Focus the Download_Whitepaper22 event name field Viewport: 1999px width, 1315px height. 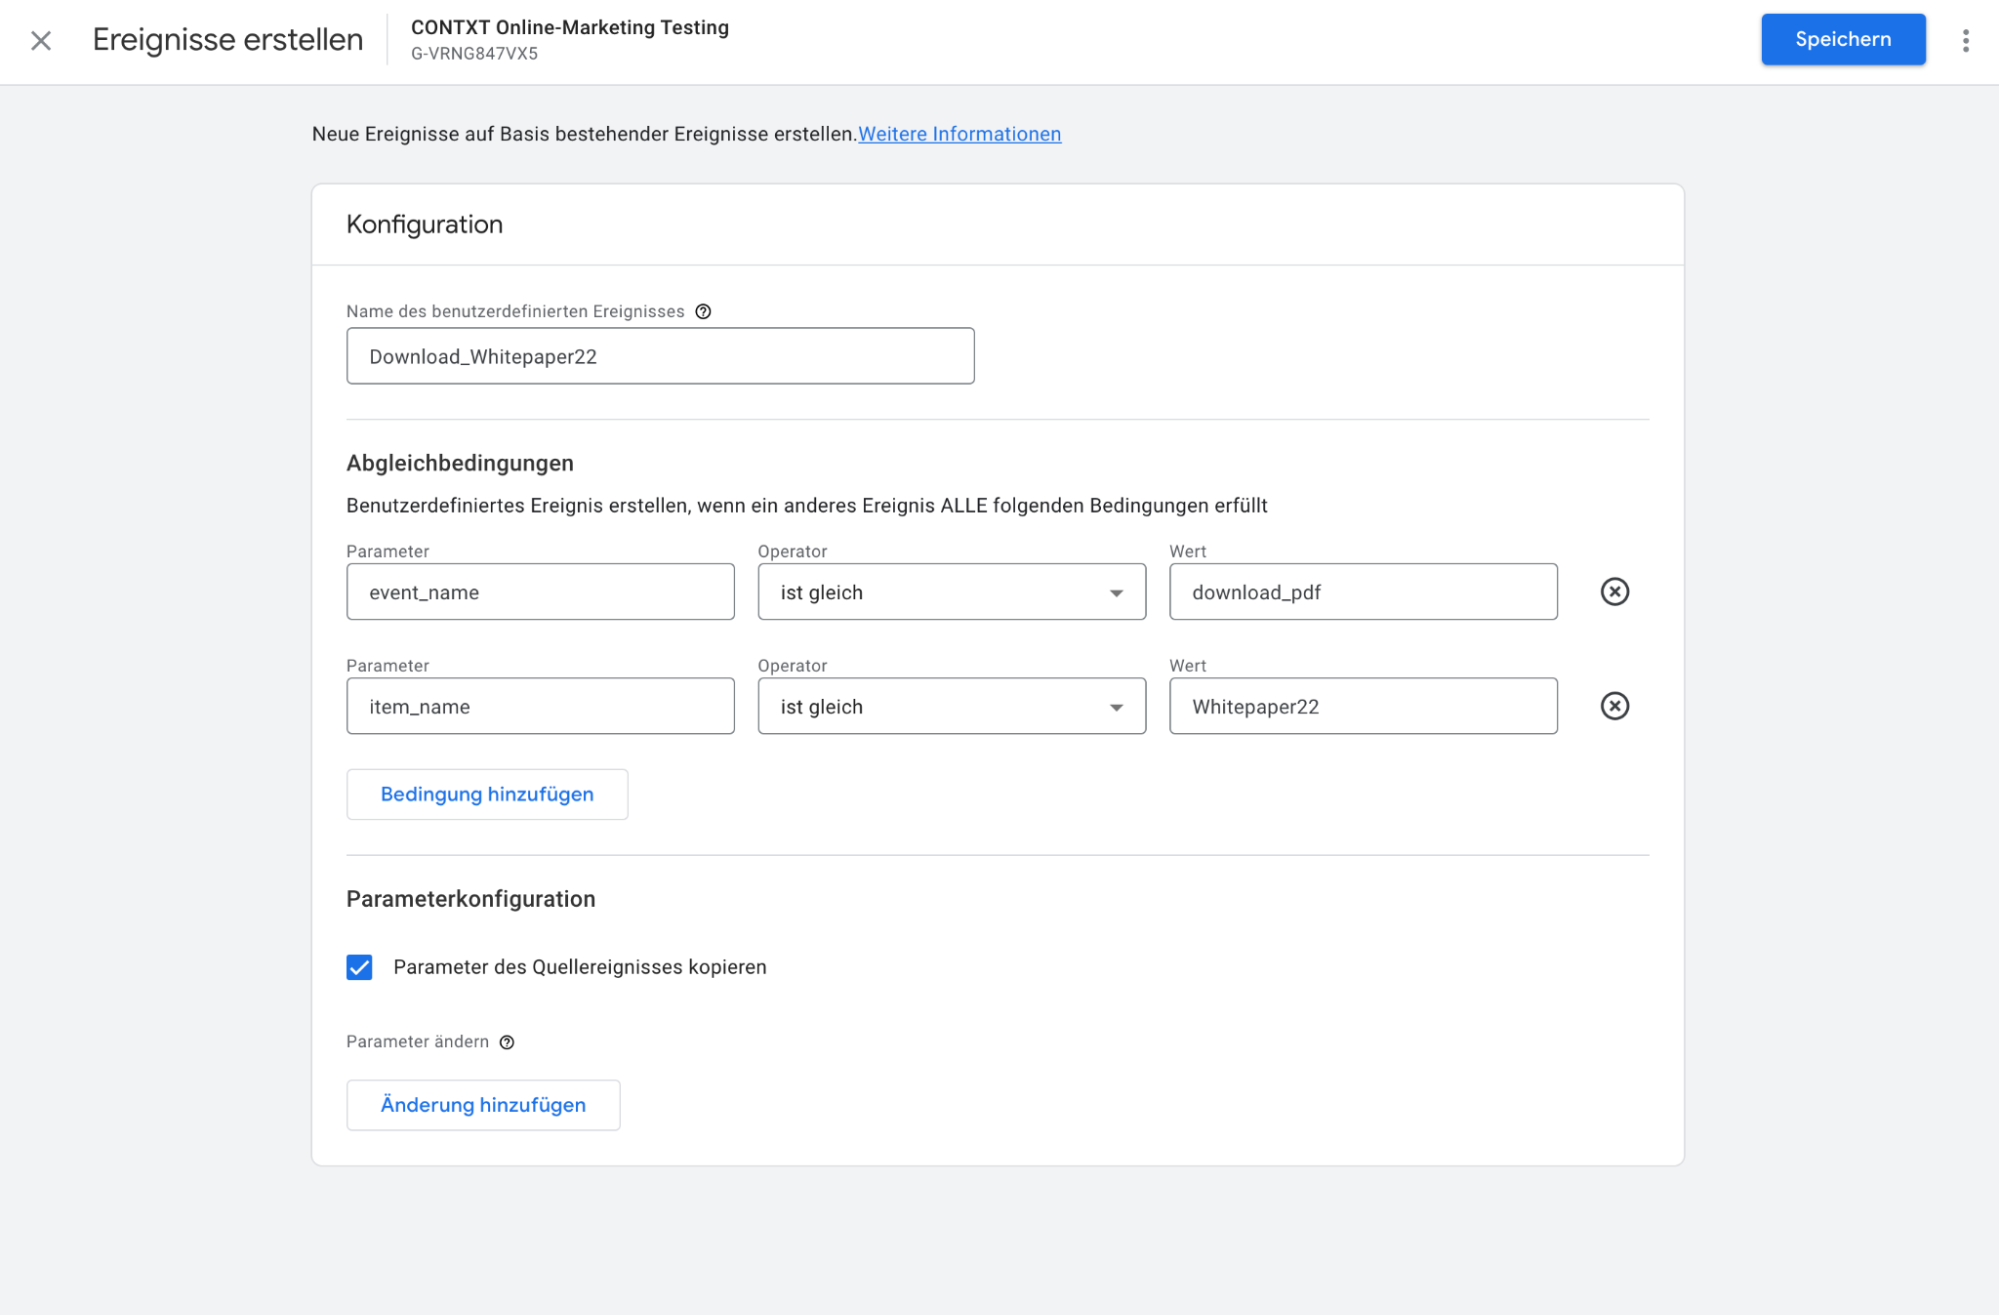(660, 356)
